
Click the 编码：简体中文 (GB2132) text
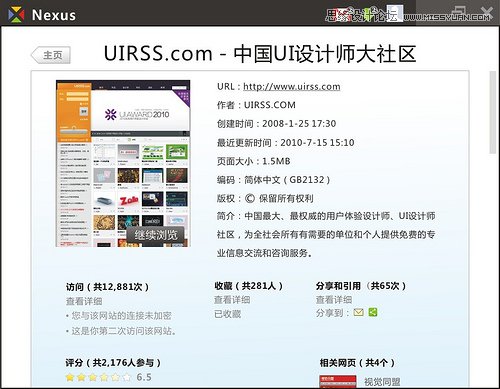pos(273,180)
